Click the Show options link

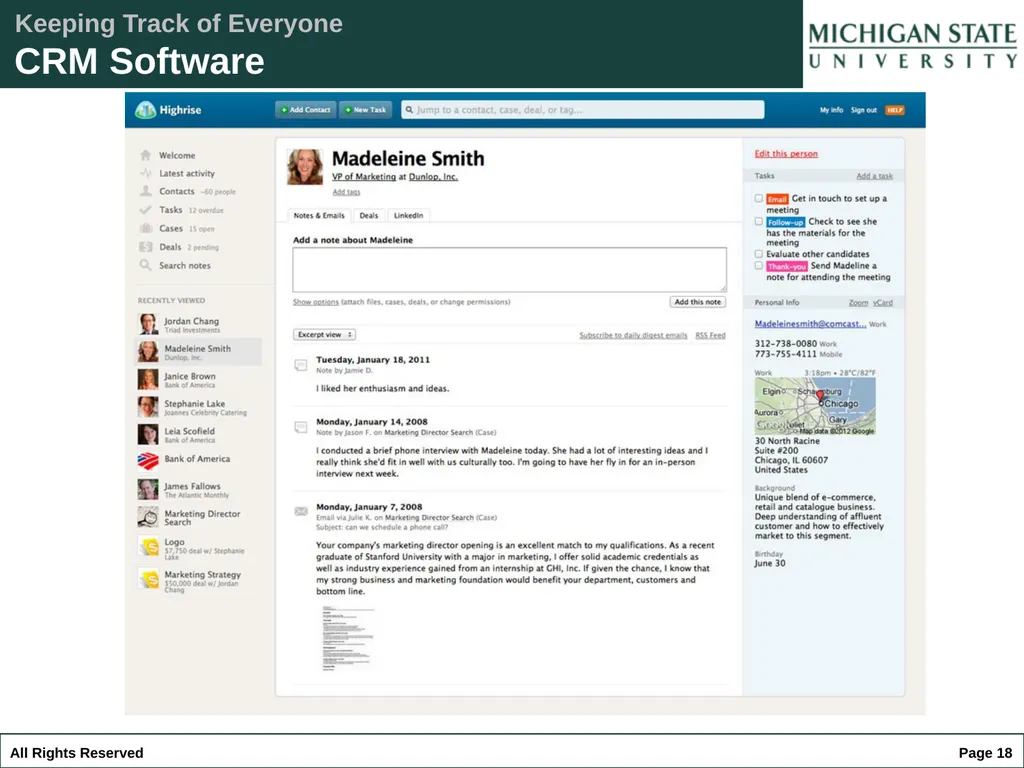pyautogui.click(x=315, y=302)
